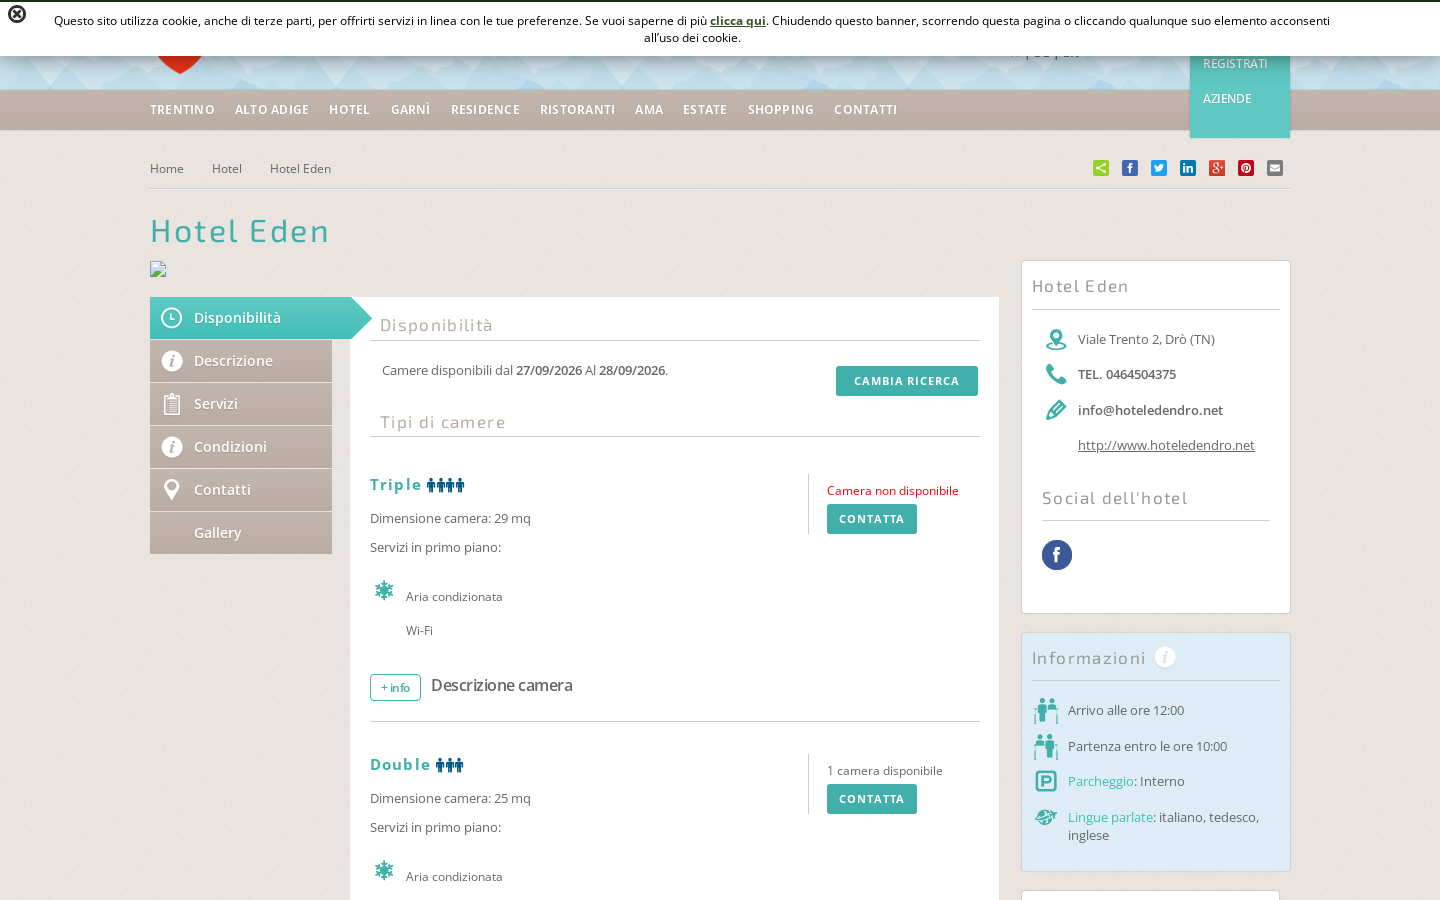Screen dimensions: 1440x900
Task: Click the pencil icon beside the email
Action: point(1056,410)
